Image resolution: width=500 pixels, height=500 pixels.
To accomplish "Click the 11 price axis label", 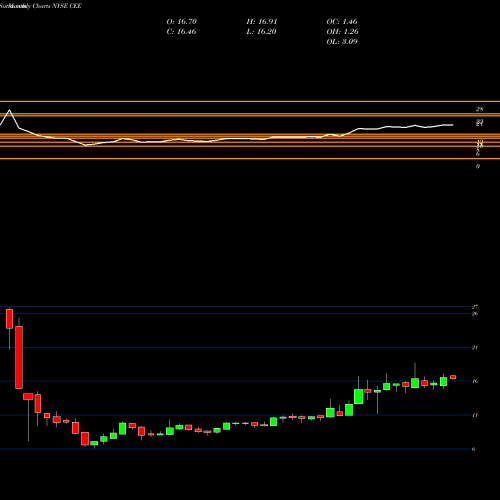I will [475, 415].
